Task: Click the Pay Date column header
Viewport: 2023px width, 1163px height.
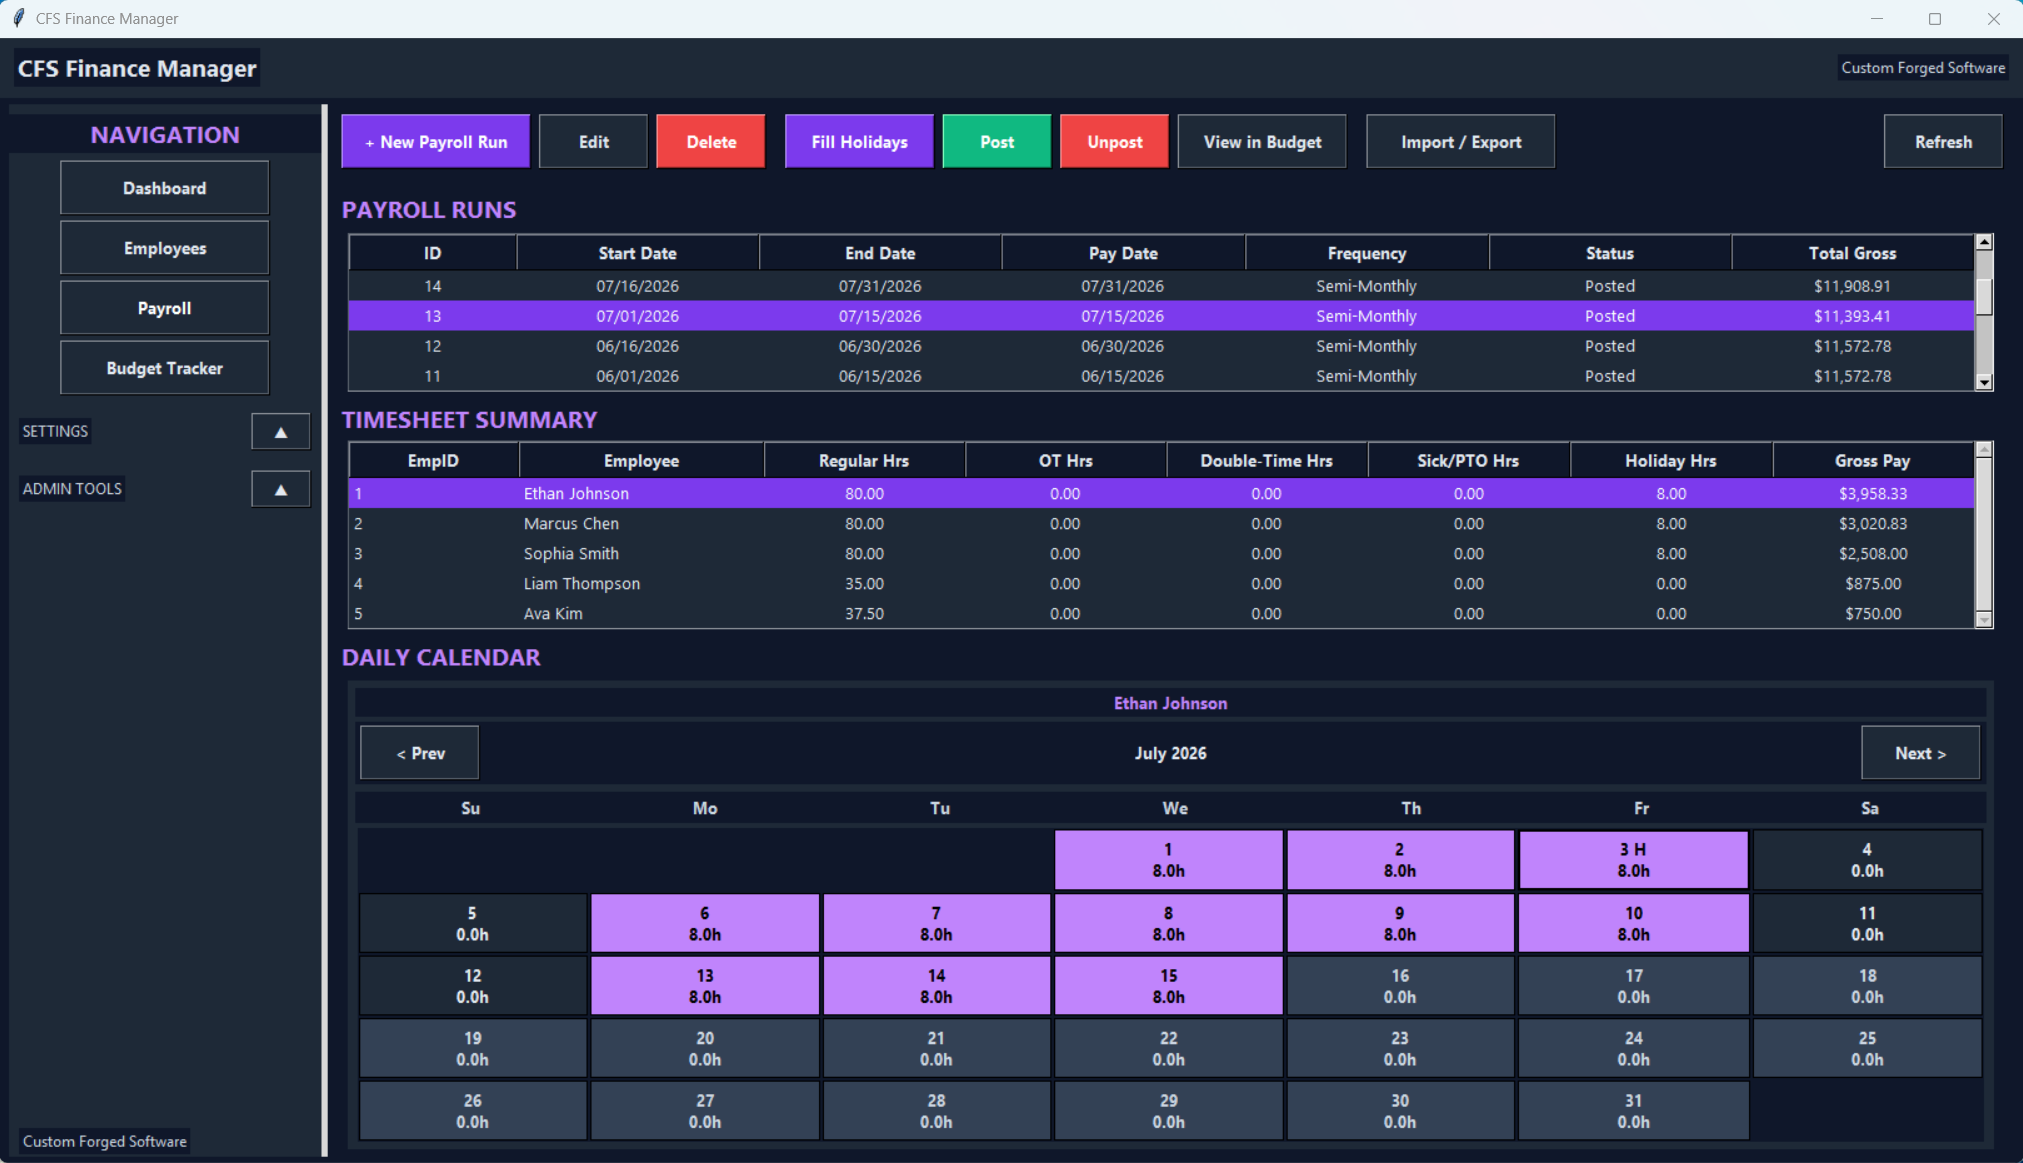Action: (x=1123, y=253)
